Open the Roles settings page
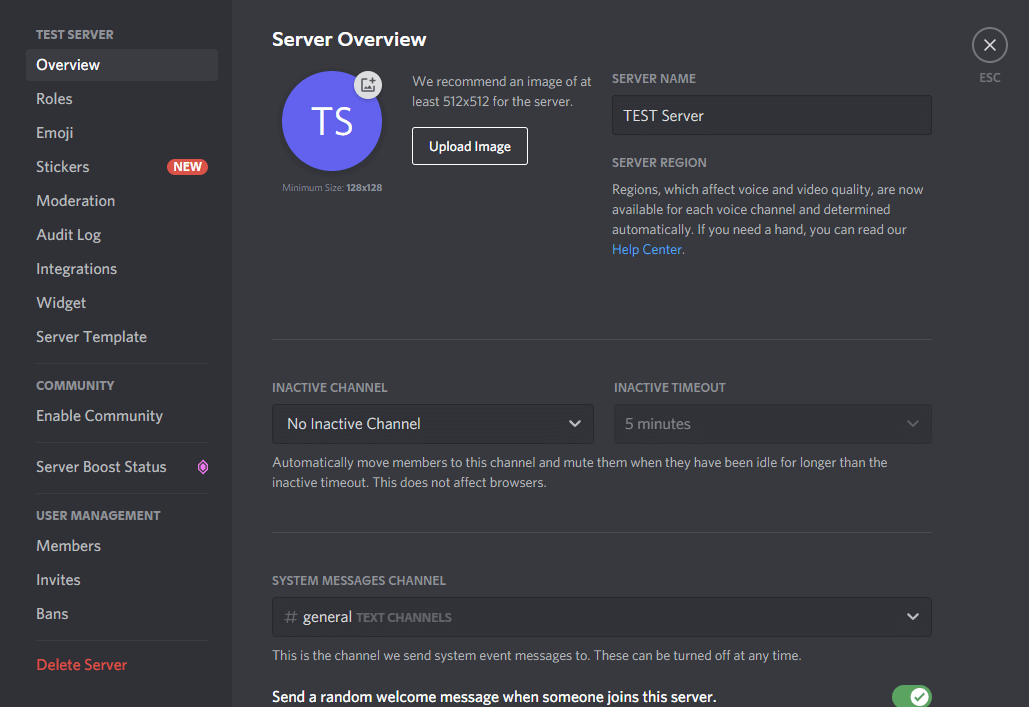This screenshot has height=707, width=1029. pos(55,99)
